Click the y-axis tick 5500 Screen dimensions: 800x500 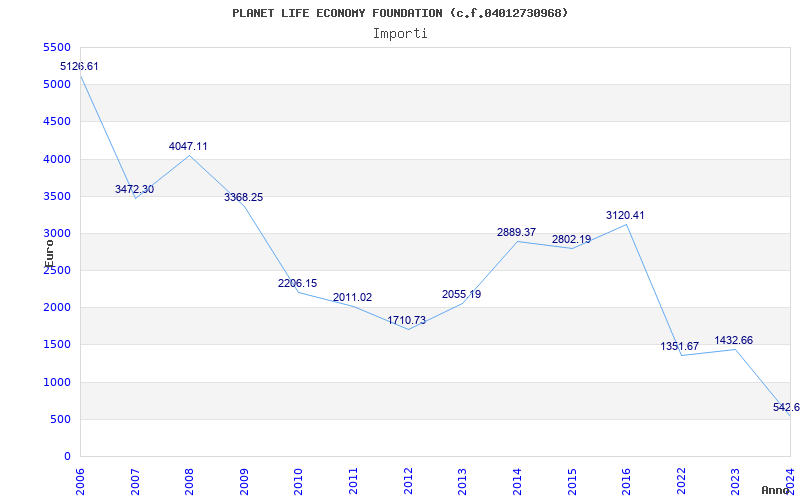click(x=57, y=47)
